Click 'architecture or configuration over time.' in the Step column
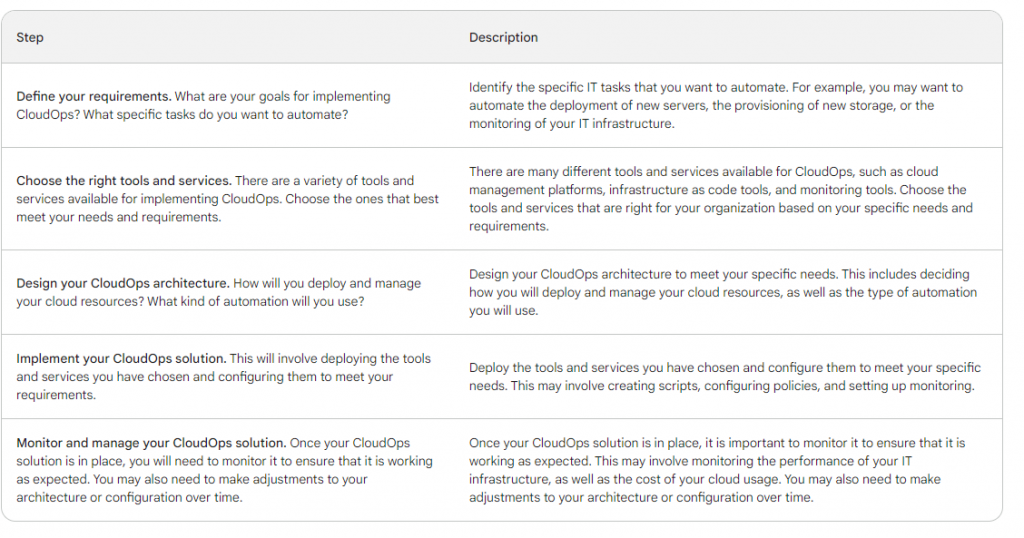Screen dimensions: 1024x538 tap(128, 498)
